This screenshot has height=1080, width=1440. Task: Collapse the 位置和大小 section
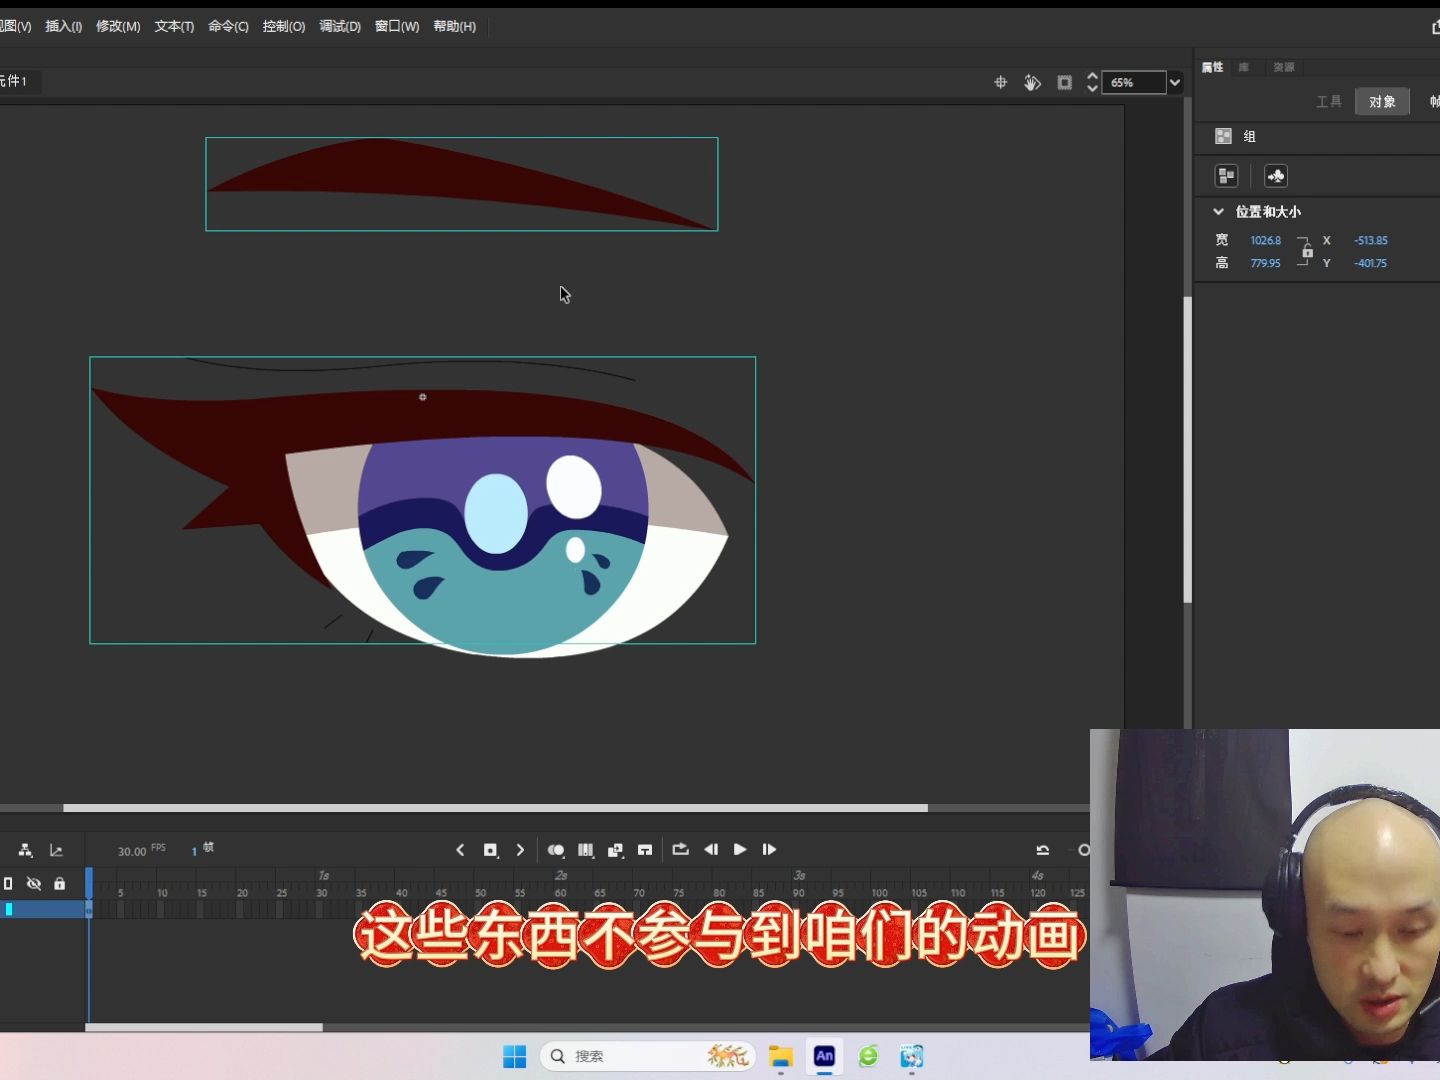pyautogui.click(x=1218, y=212)
